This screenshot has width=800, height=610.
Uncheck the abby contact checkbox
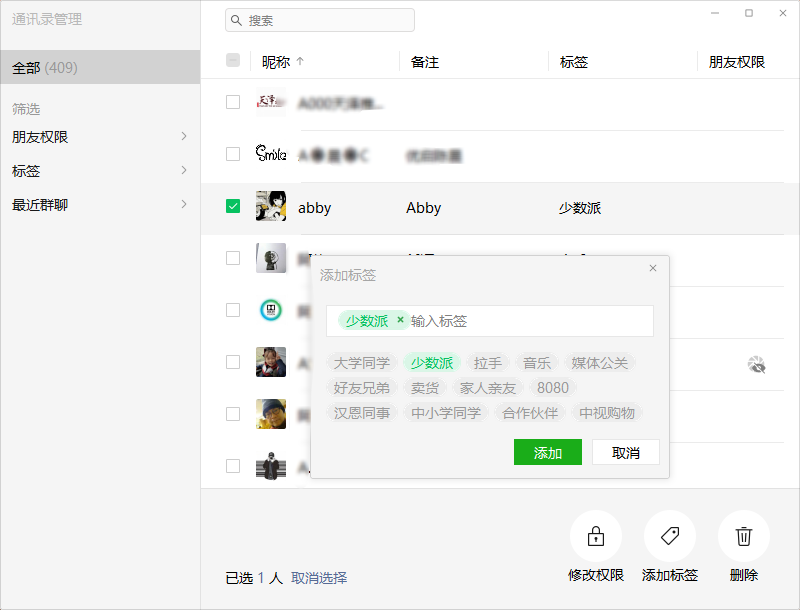coord(233,206)
